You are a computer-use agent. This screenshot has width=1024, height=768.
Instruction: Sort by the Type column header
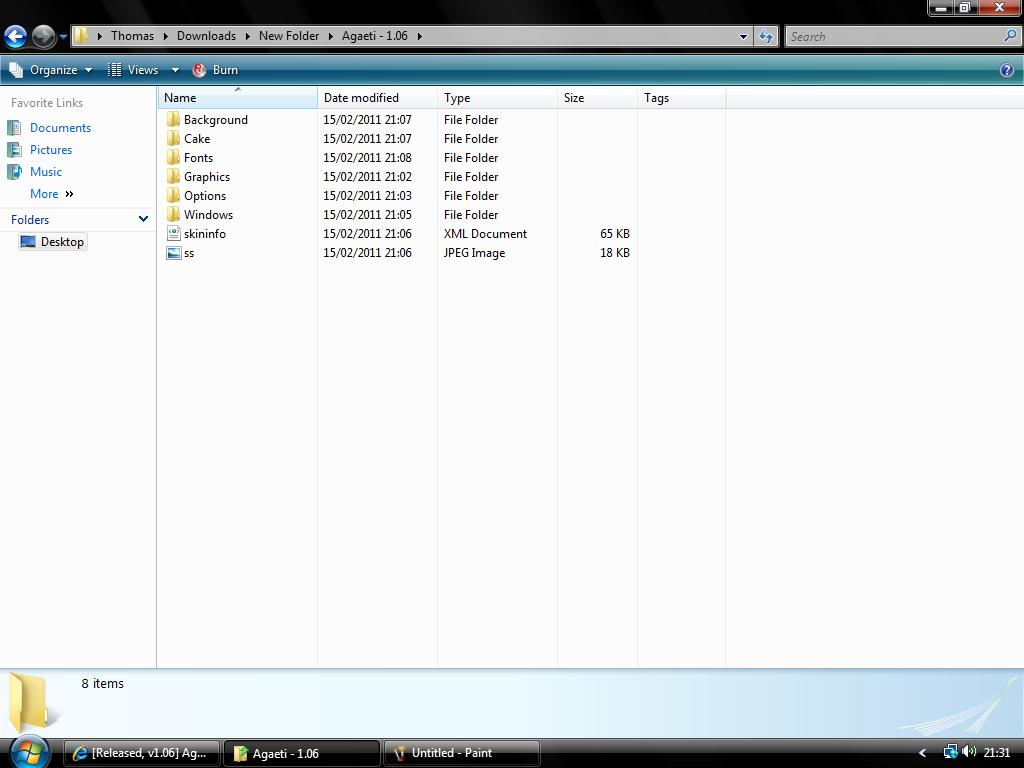498,98
